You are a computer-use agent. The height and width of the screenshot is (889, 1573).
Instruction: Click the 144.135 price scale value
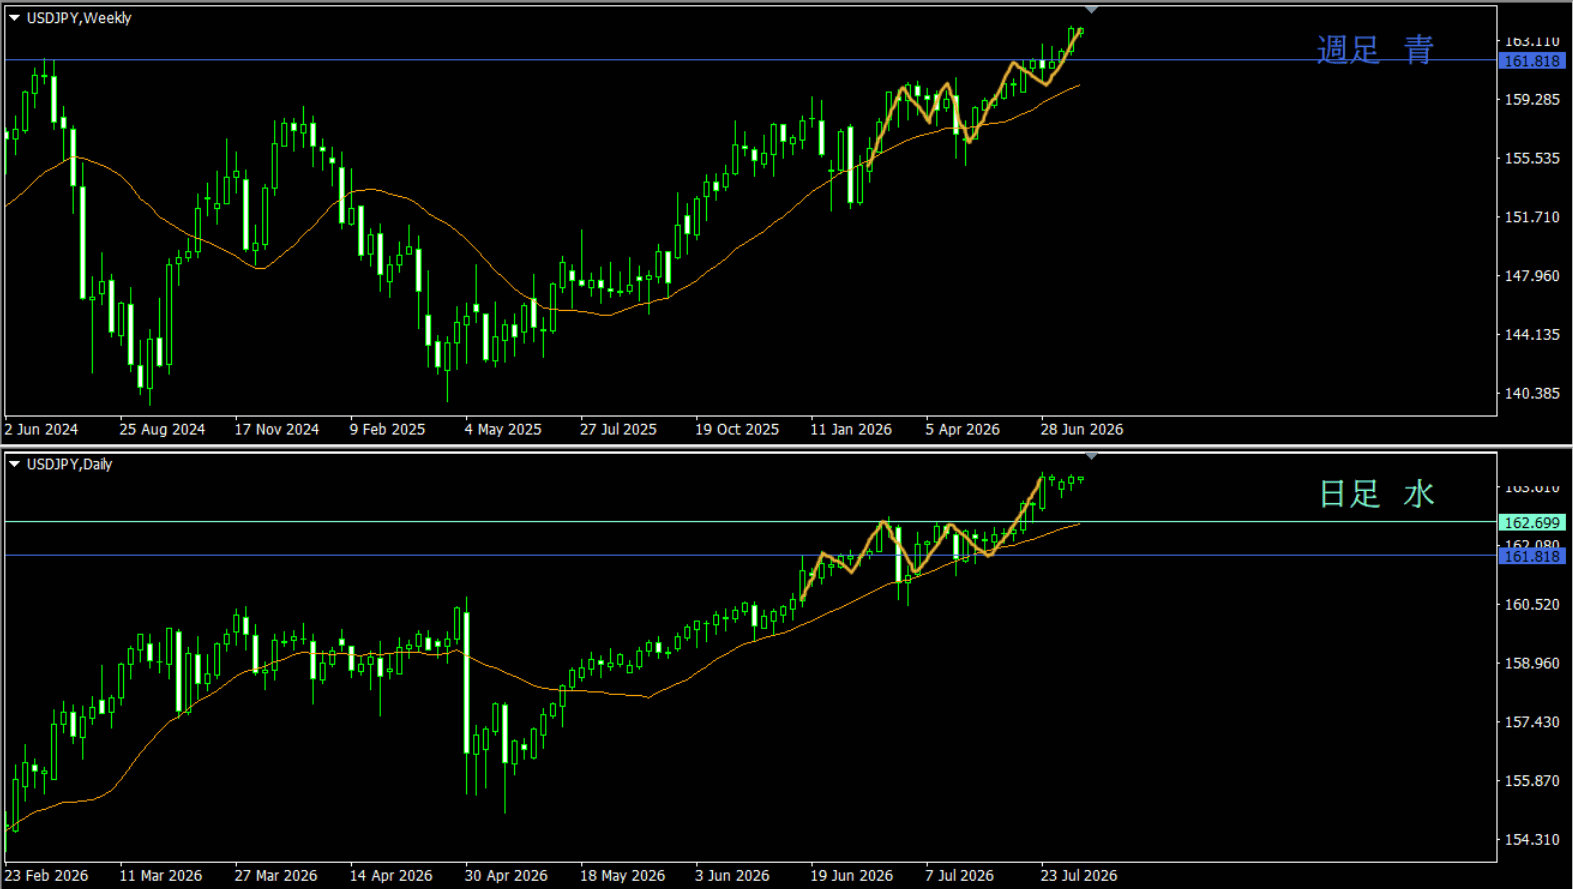point(1532,335)
